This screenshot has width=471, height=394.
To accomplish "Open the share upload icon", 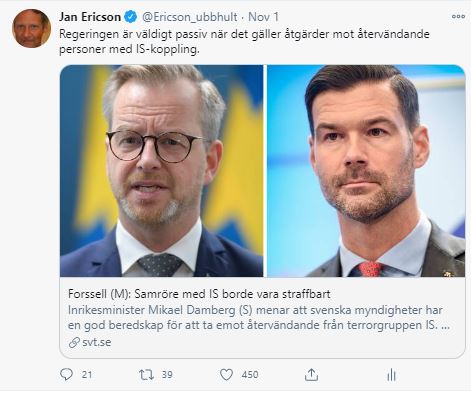I will [311, 375].
